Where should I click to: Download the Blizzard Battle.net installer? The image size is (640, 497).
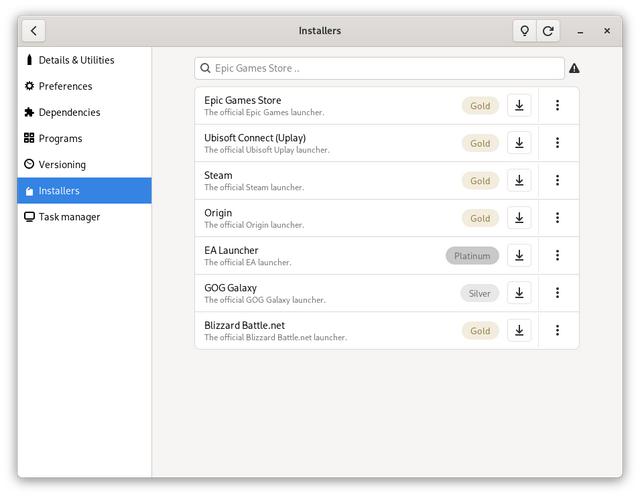click(x=519, y=330)
